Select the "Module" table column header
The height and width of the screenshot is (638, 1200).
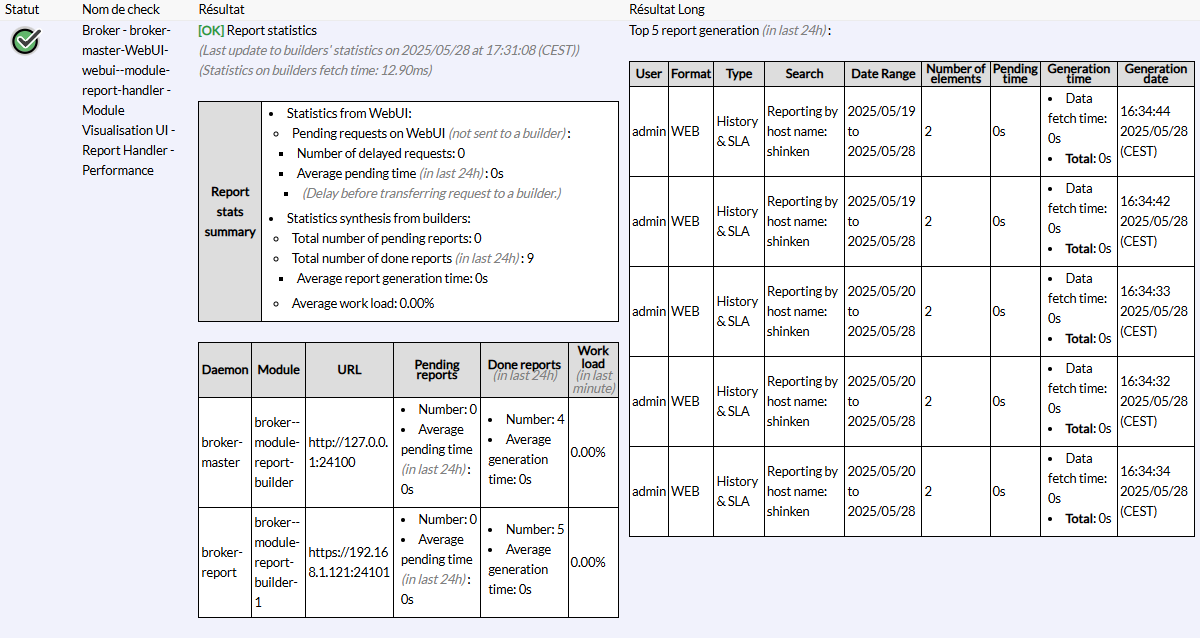tap(278, 369)
